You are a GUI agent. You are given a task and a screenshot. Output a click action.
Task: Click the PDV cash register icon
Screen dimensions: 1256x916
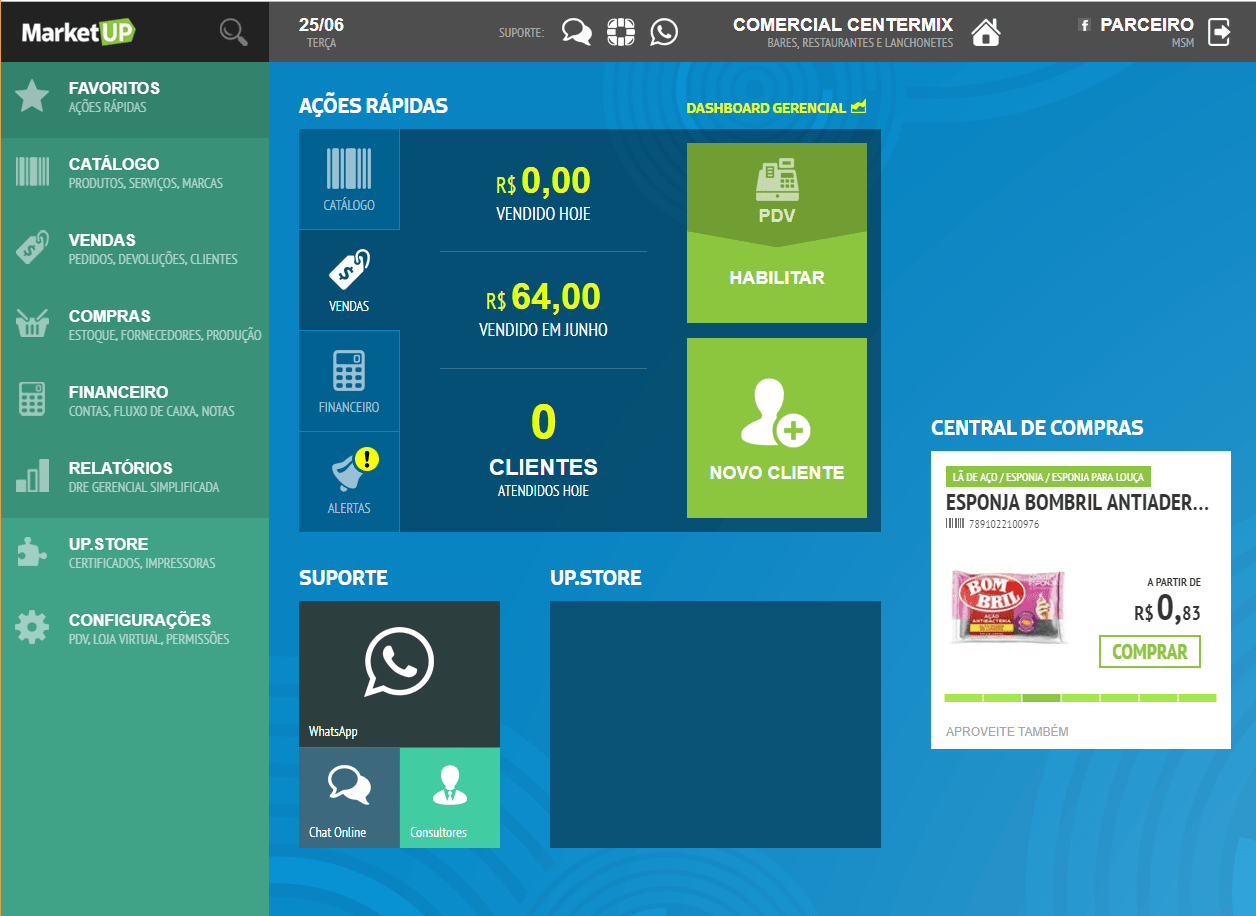(777, 180)
